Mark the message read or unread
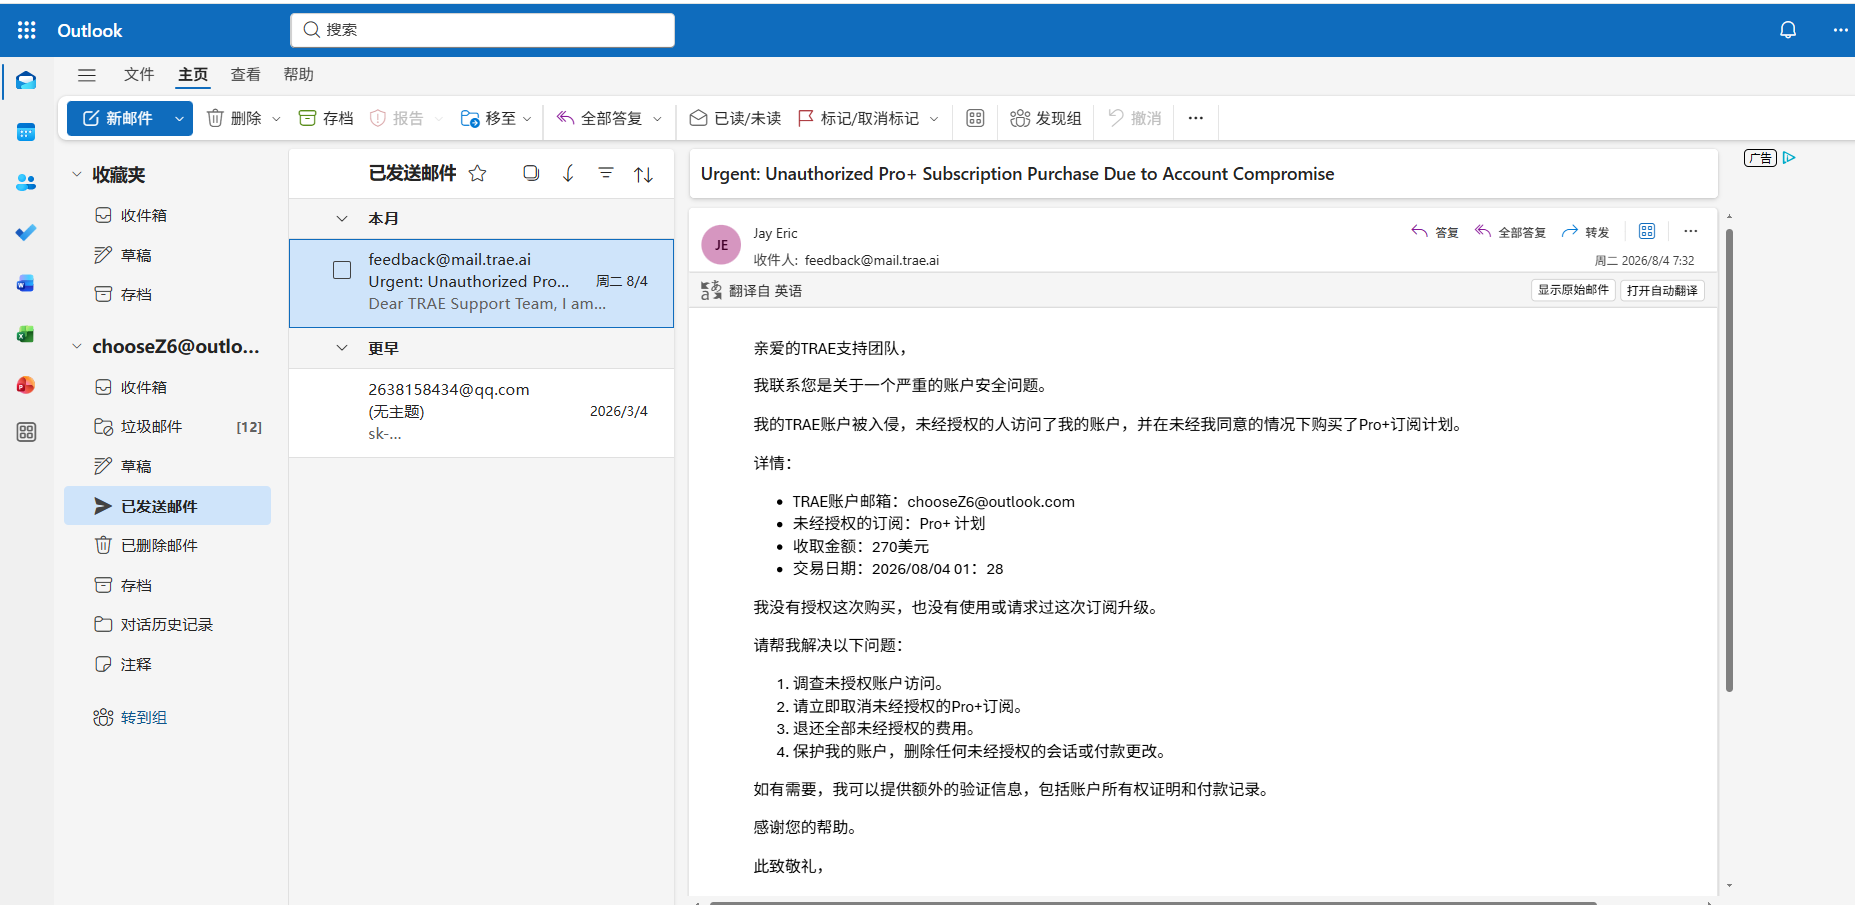This screenshot has width=1855, height=905. (735, 118)
